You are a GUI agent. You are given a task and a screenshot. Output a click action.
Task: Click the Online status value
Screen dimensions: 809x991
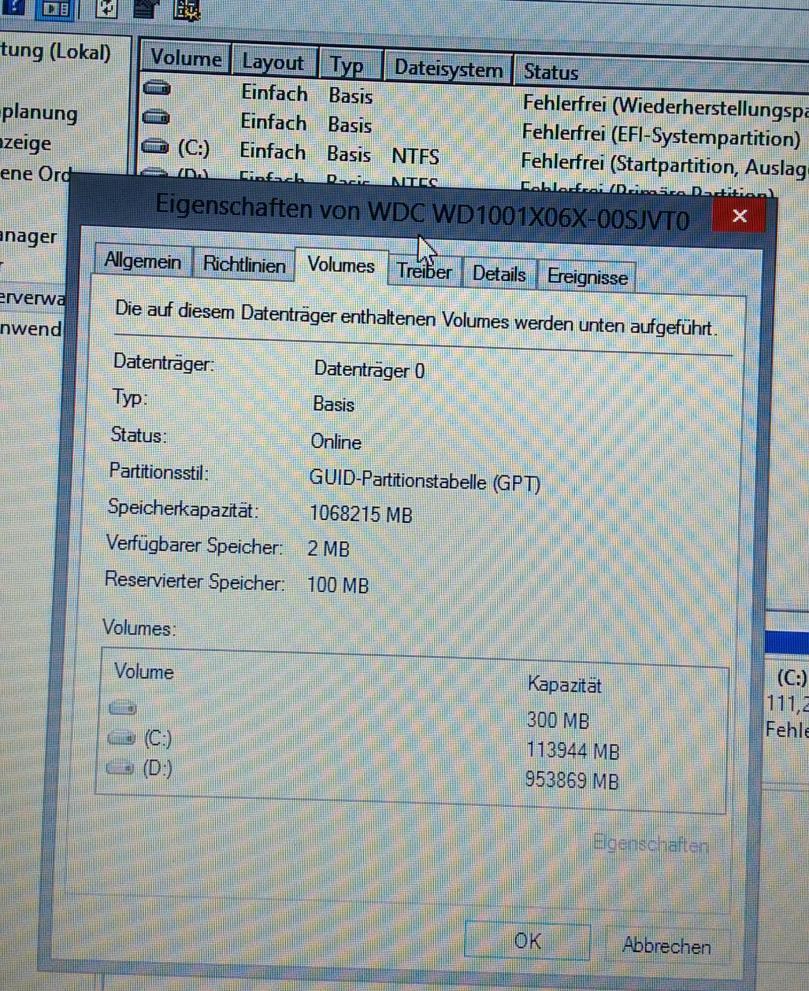(x=336, y=441)
